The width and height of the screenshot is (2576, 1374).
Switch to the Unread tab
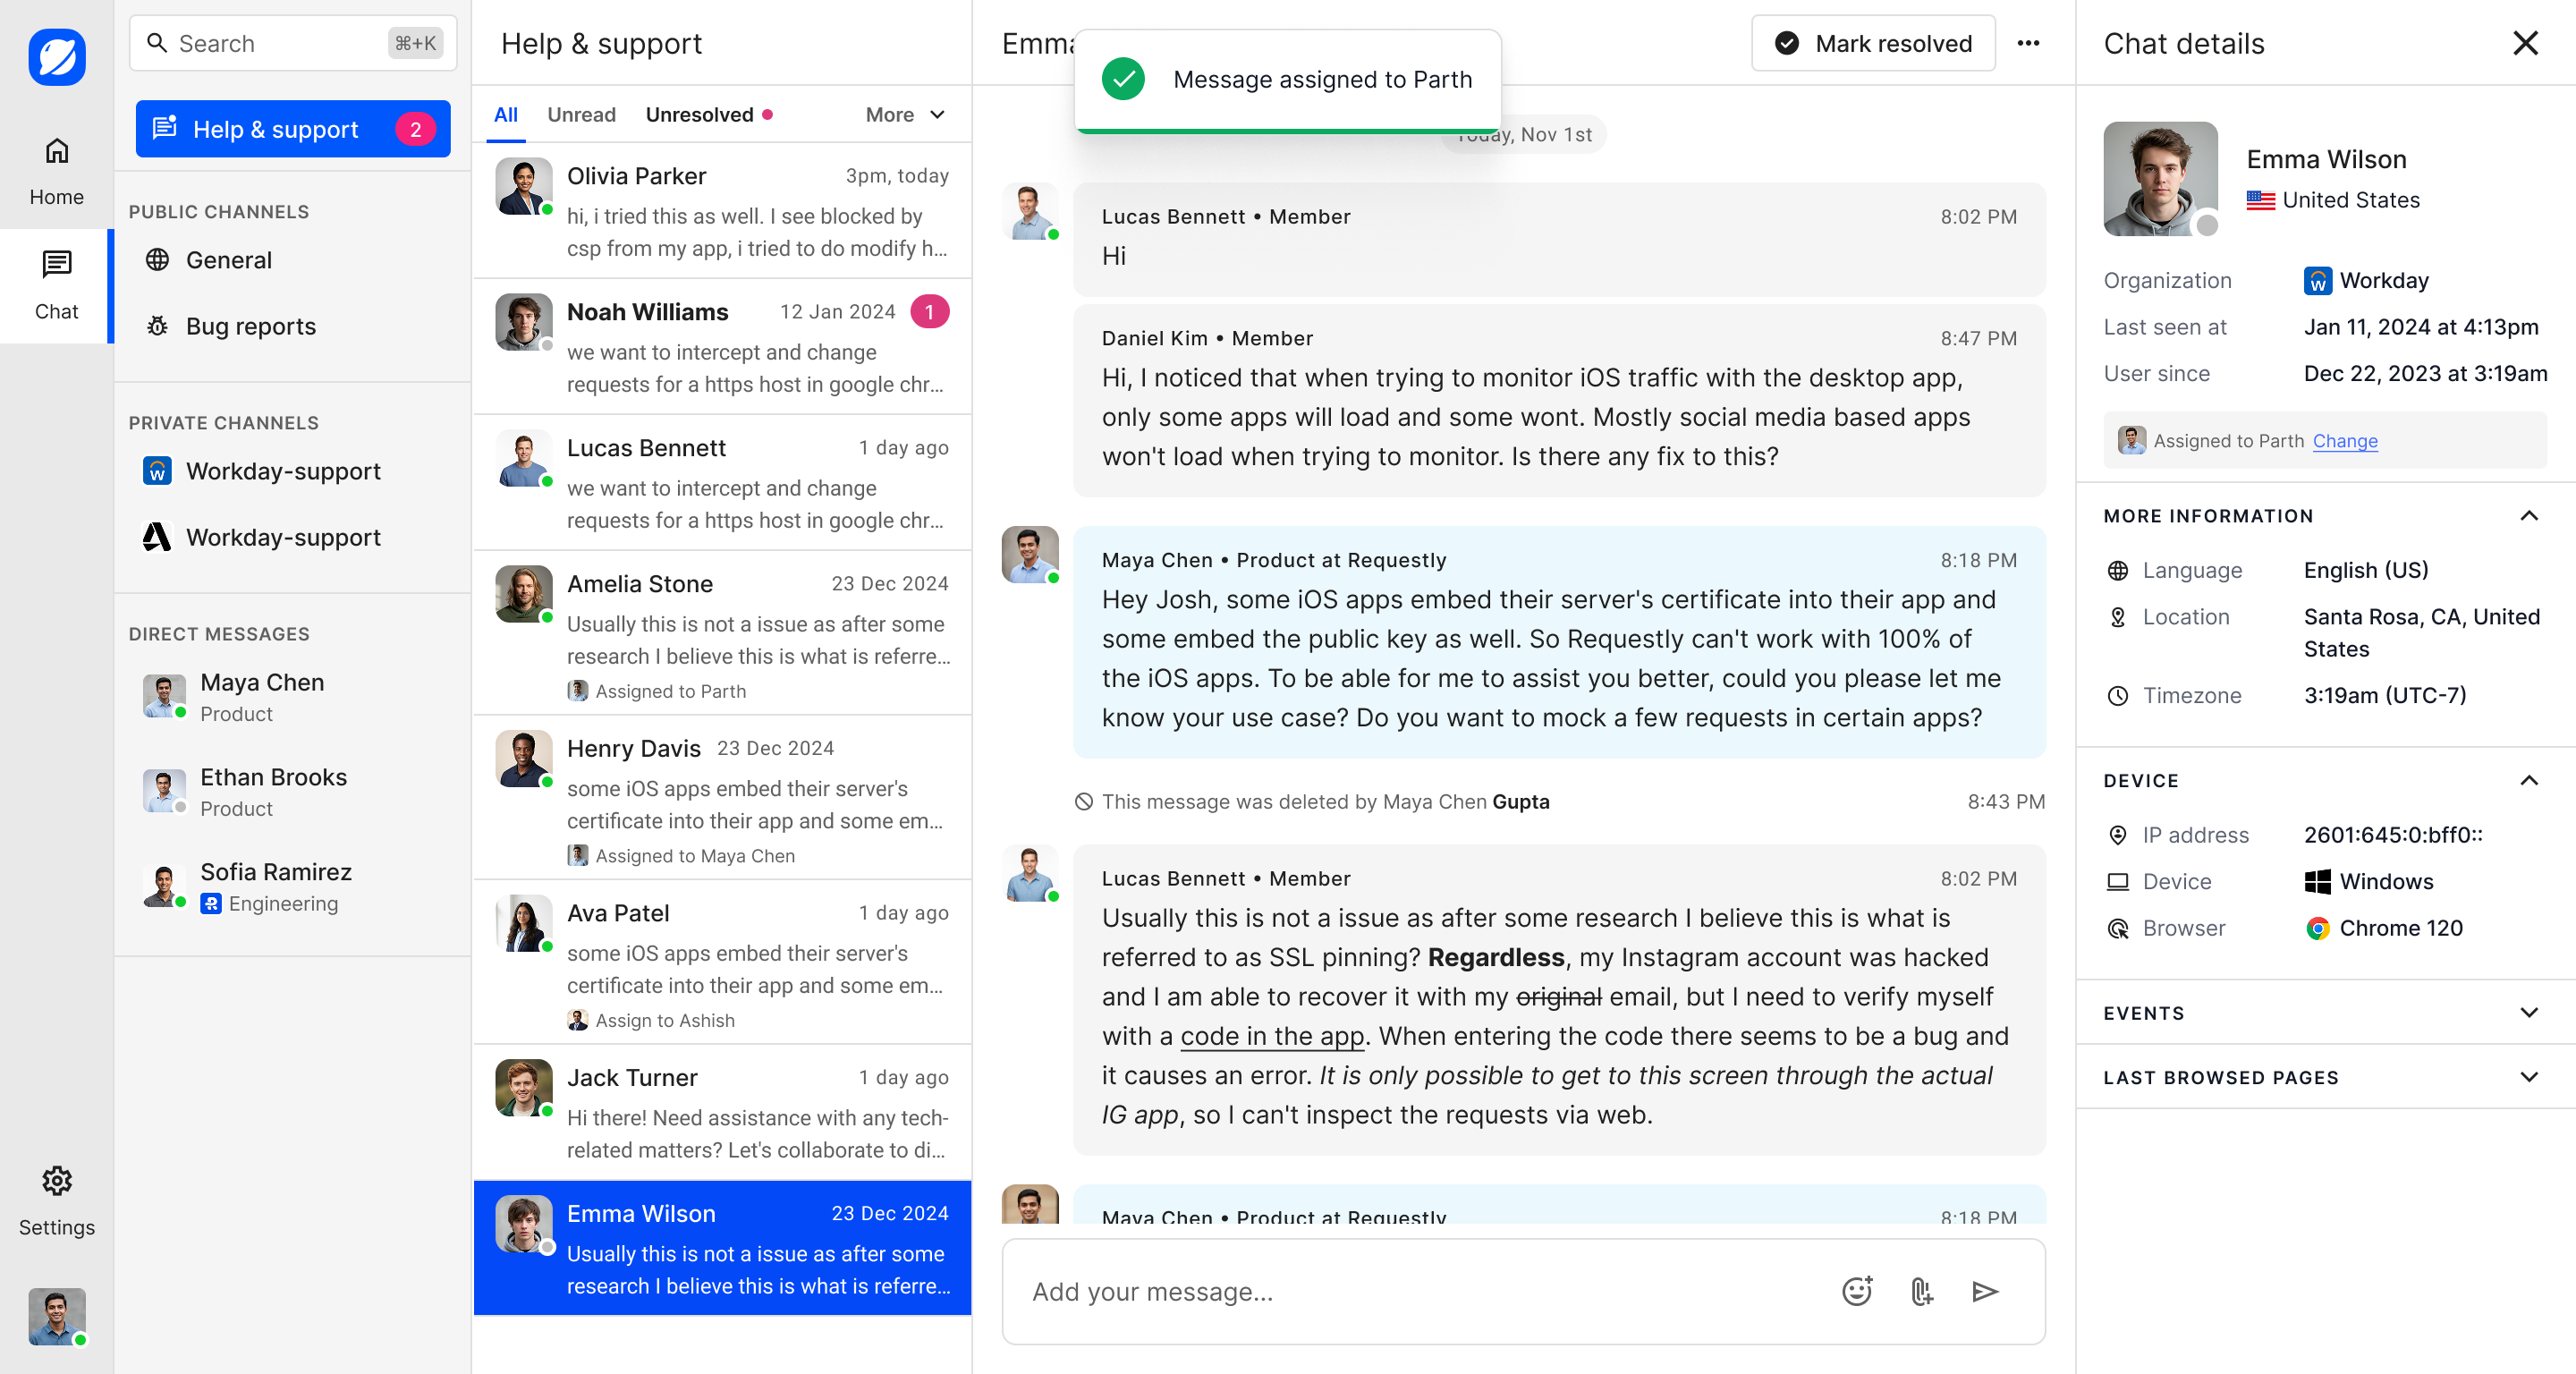[x=581, y=115]
